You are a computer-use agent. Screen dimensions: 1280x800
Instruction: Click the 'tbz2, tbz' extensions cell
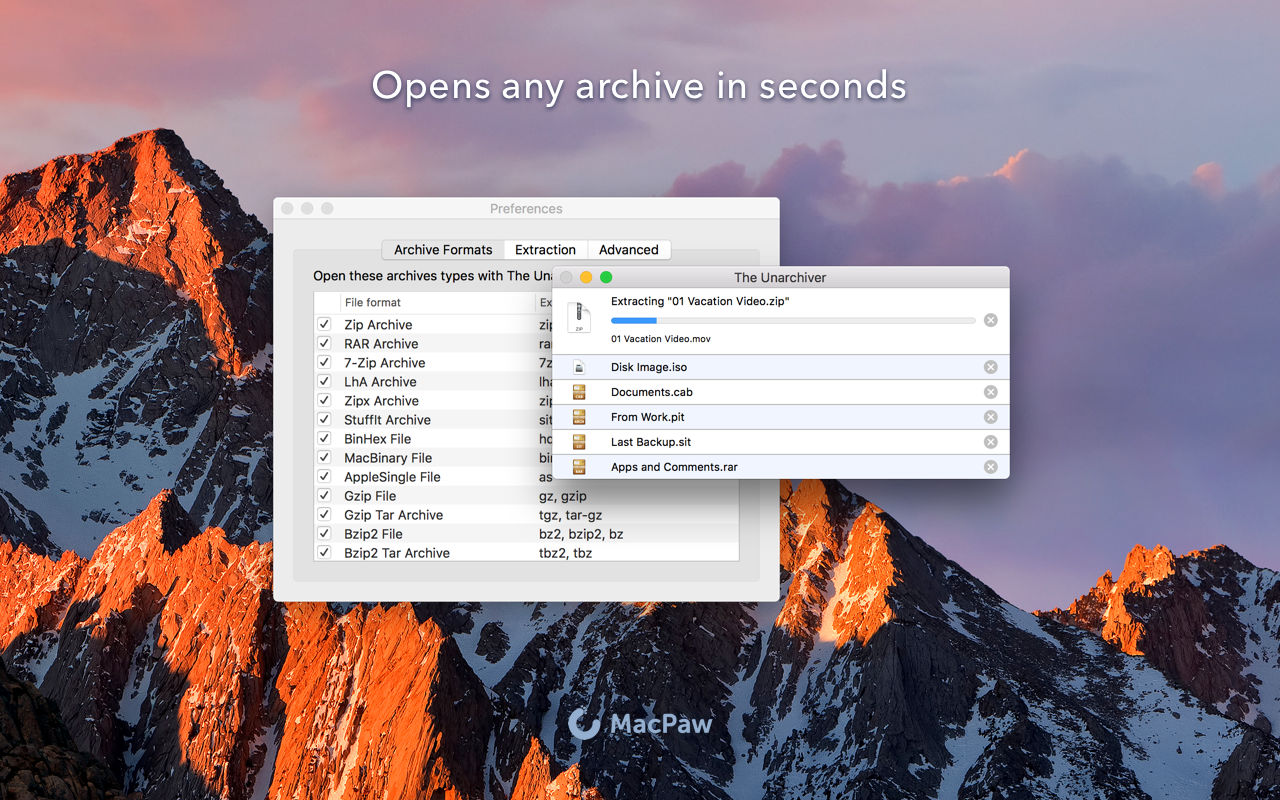(x=566, y=553)
